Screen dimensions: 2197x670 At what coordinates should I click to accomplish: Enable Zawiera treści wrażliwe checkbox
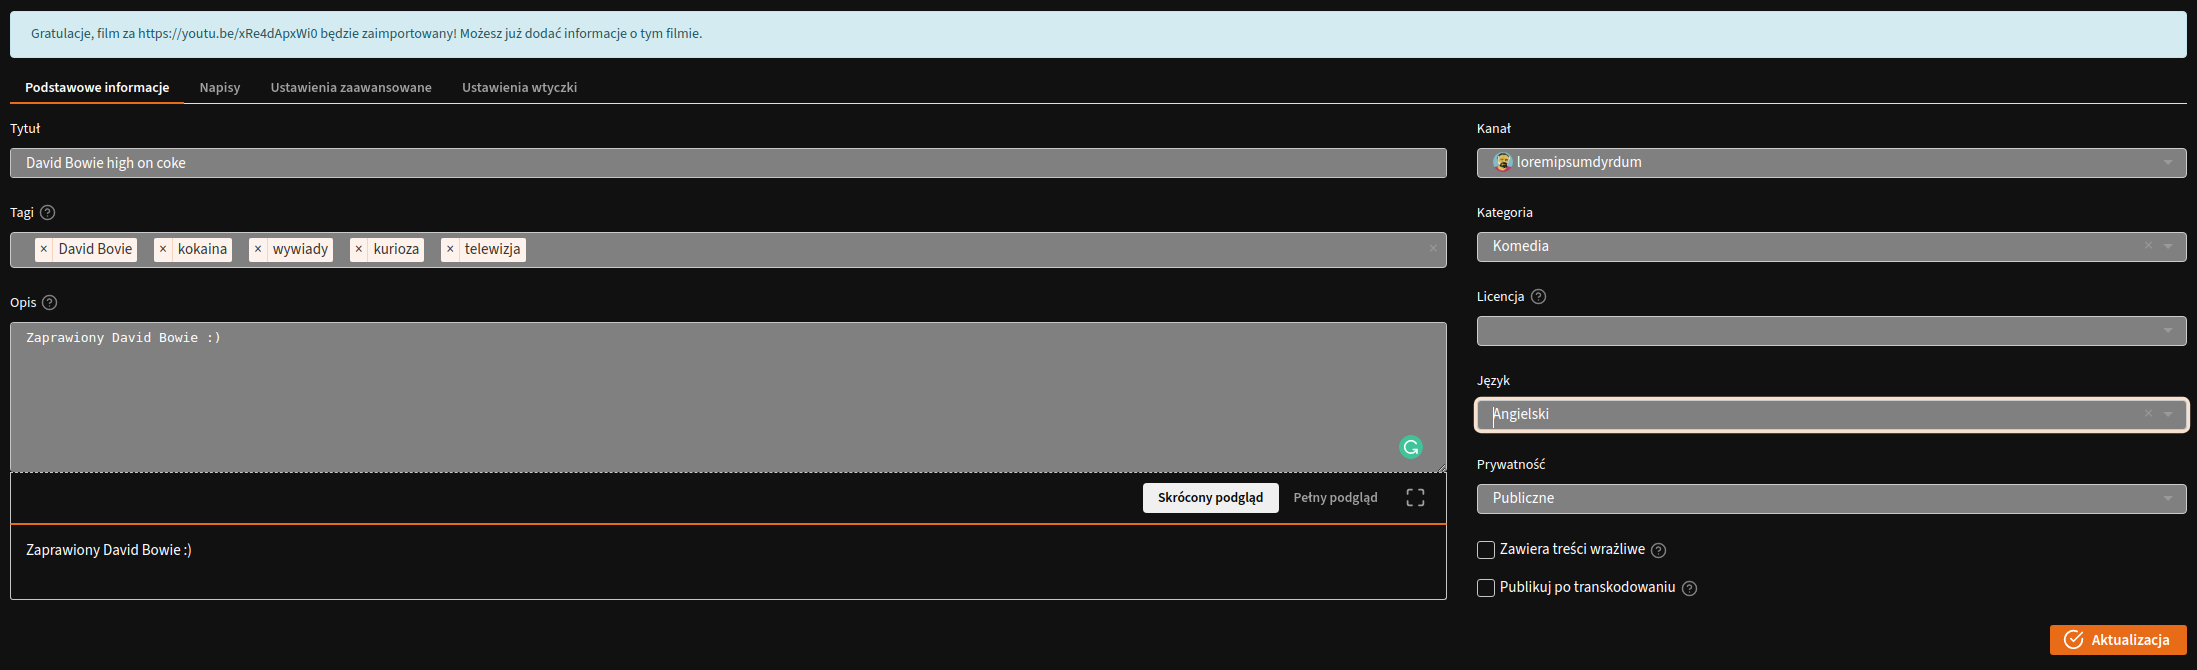tap(1486, 550)
